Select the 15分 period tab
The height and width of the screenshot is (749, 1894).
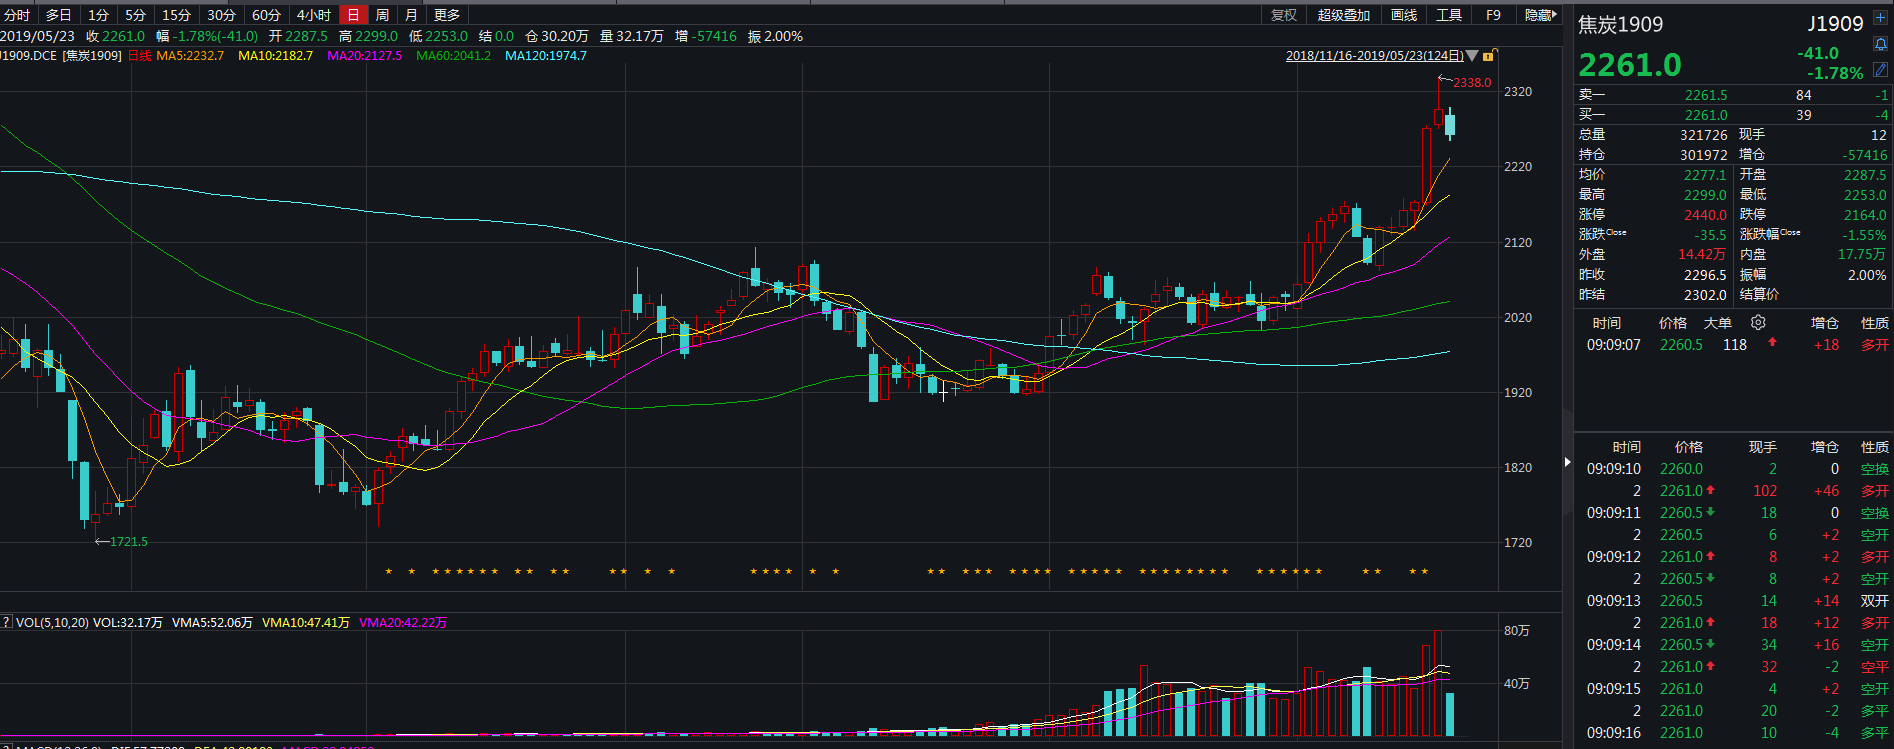click(x=176, y=15)
